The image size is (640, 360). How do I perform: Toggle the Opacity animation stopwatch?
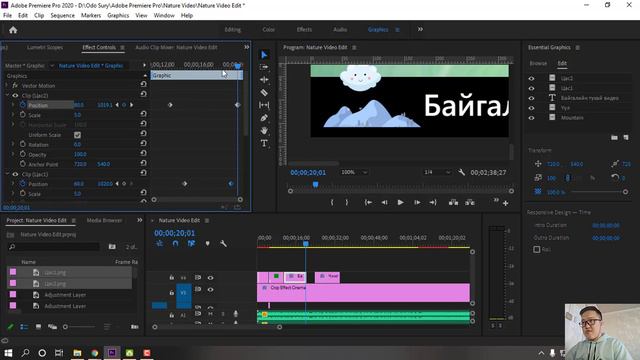[x=23, y=154]
